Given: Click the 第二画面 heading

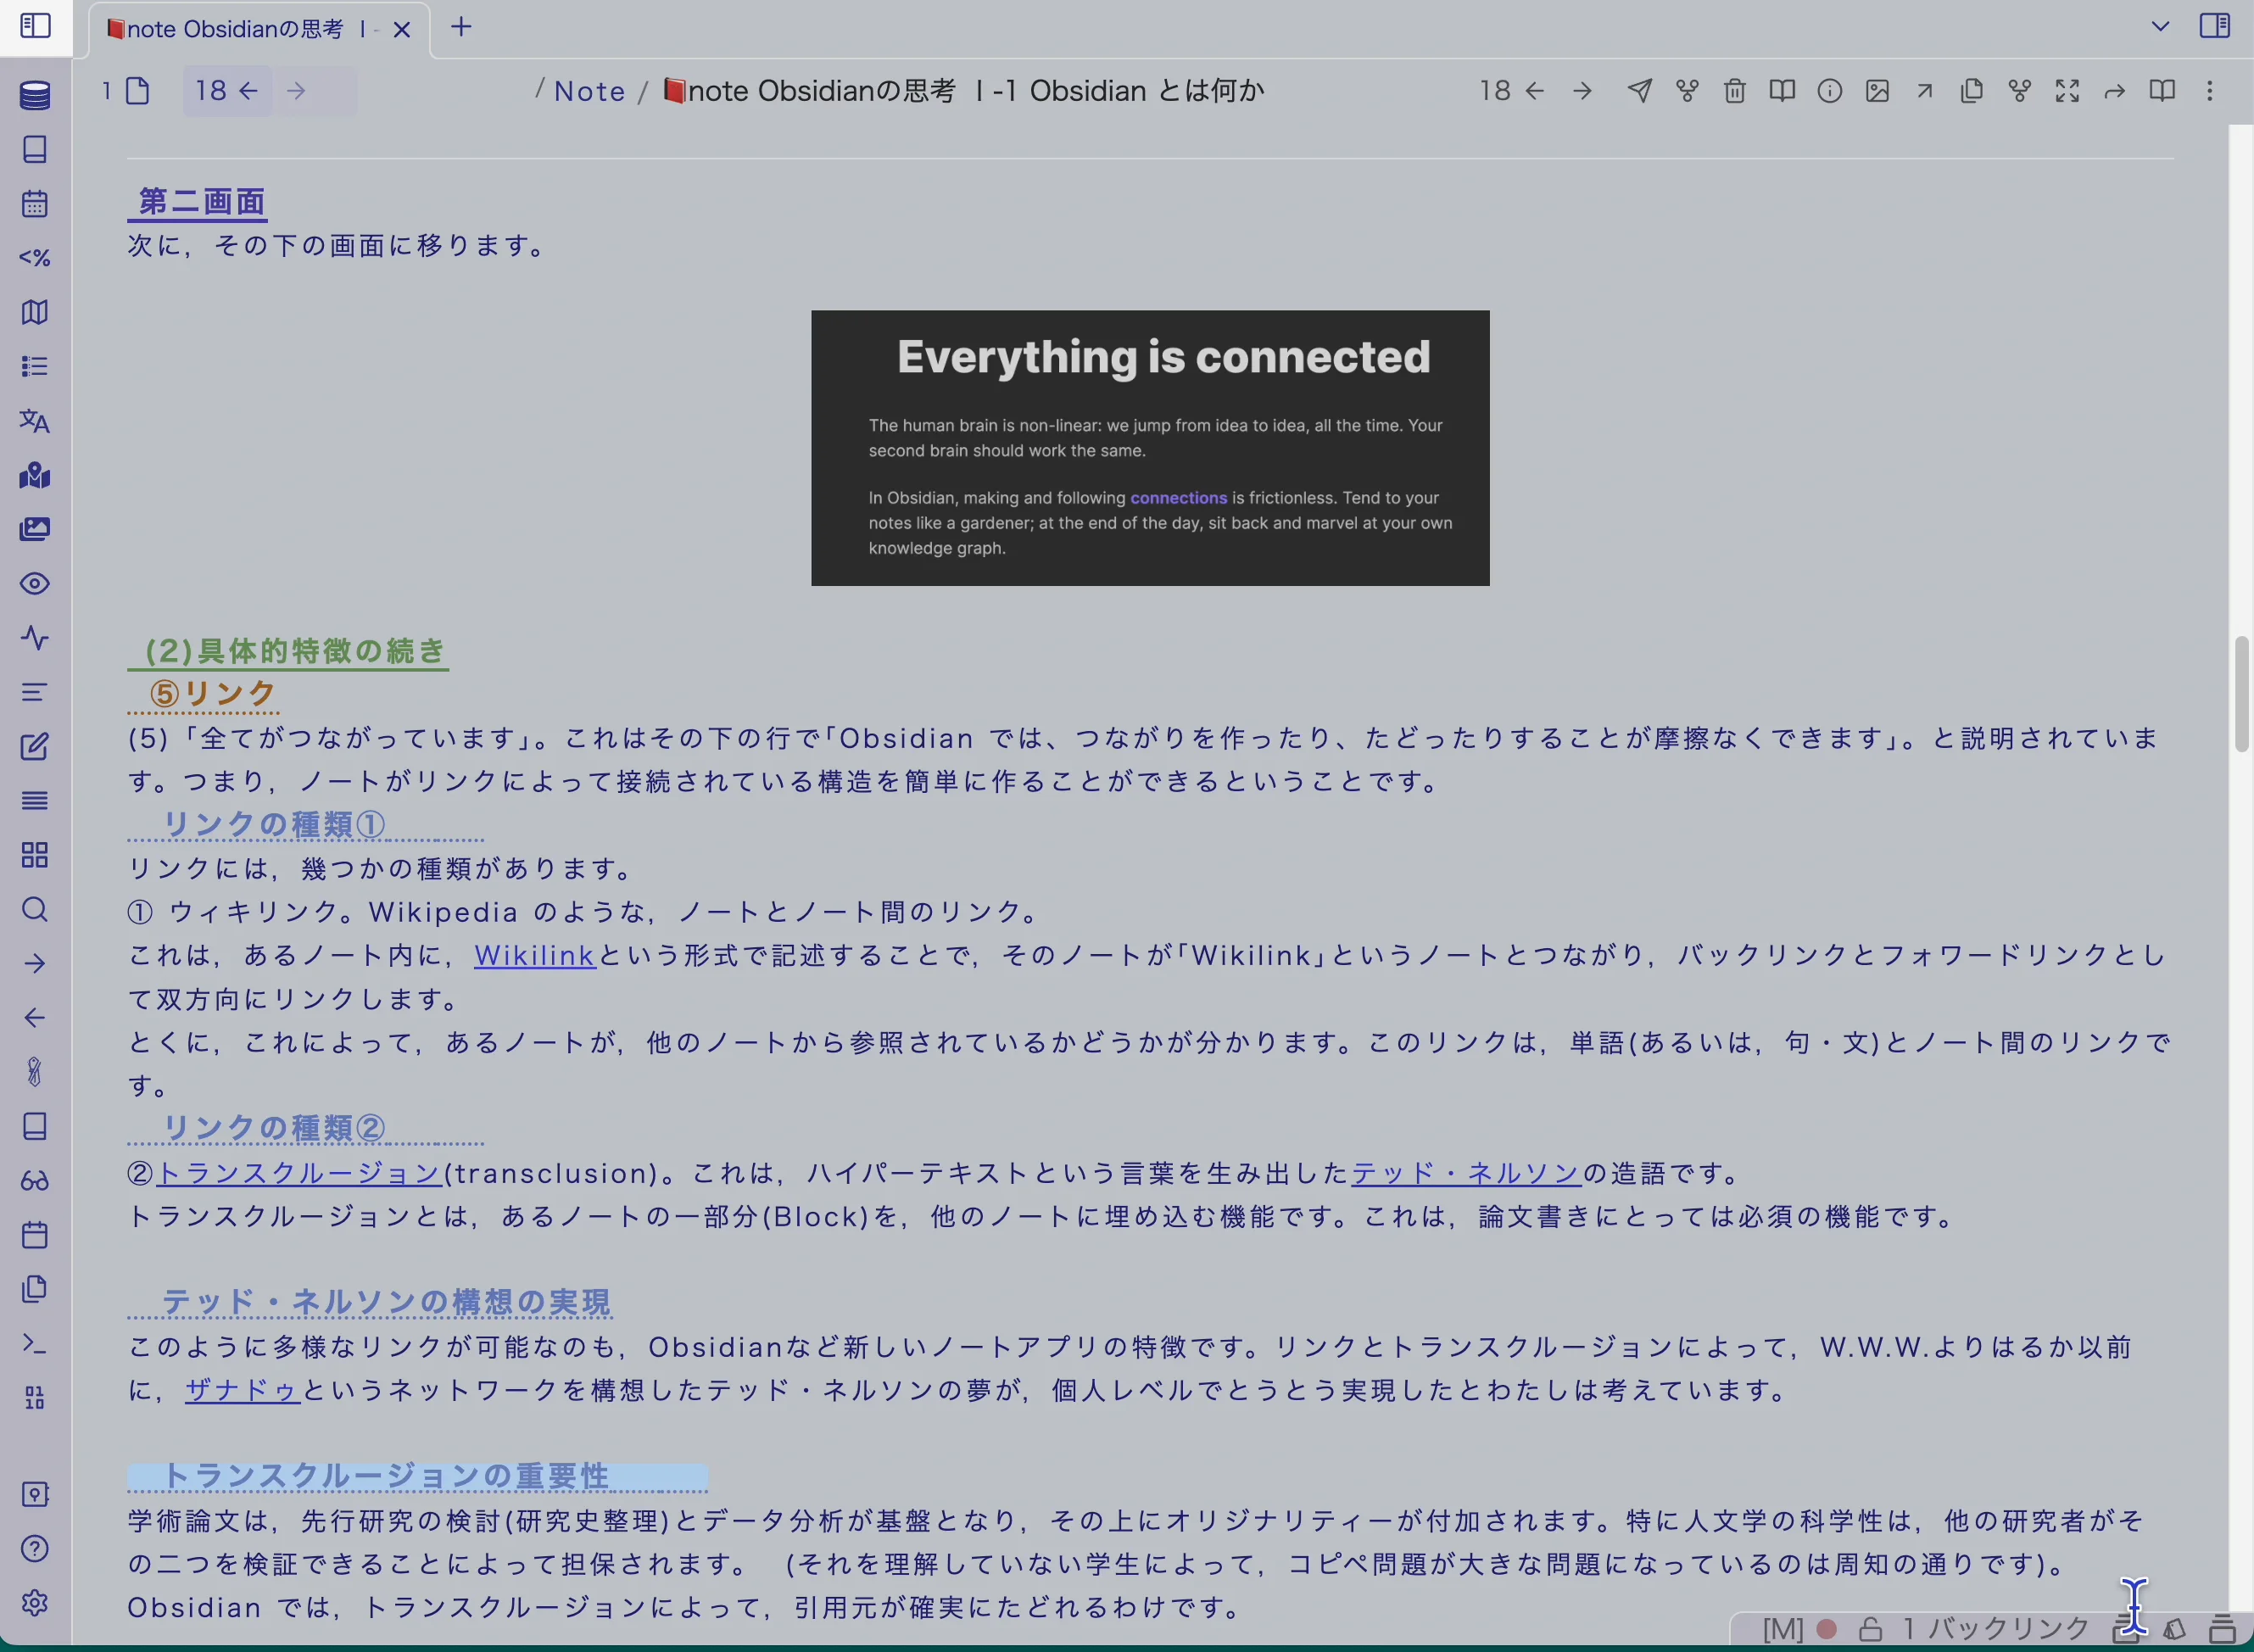Looking at the screenshot, I should (202, 202).
